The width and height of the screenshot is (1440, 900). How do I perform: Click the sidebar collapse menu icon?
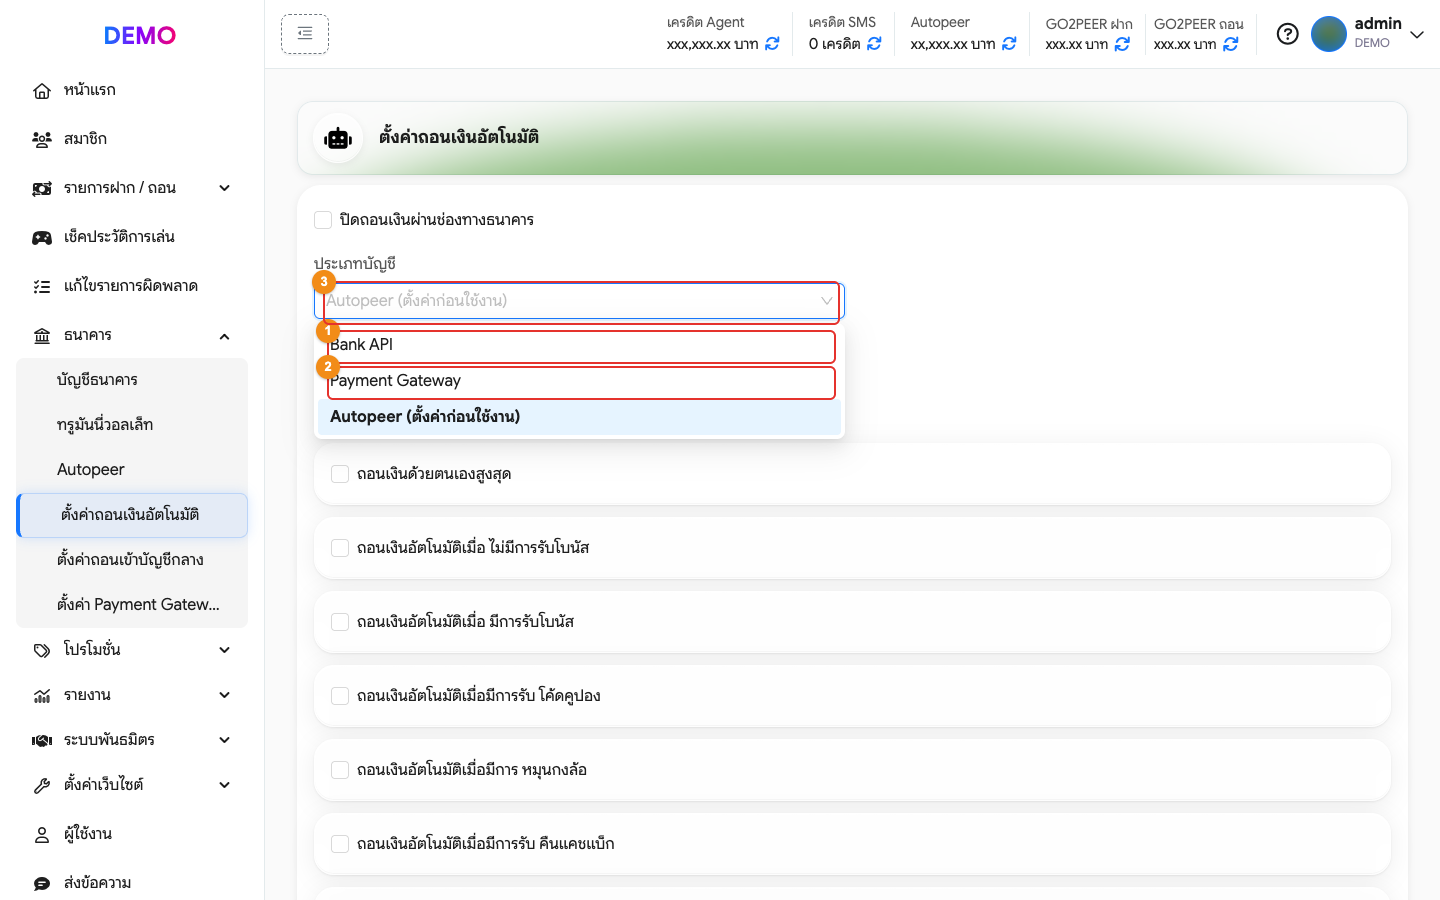[x=305, y=34]
